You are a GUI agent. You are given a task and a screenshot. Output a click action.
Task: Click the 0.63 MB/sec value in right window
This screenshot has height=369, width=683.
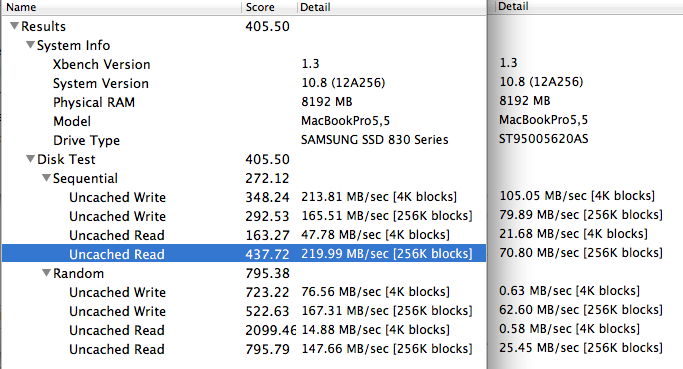pyautogui.click(x=569, y=291)
